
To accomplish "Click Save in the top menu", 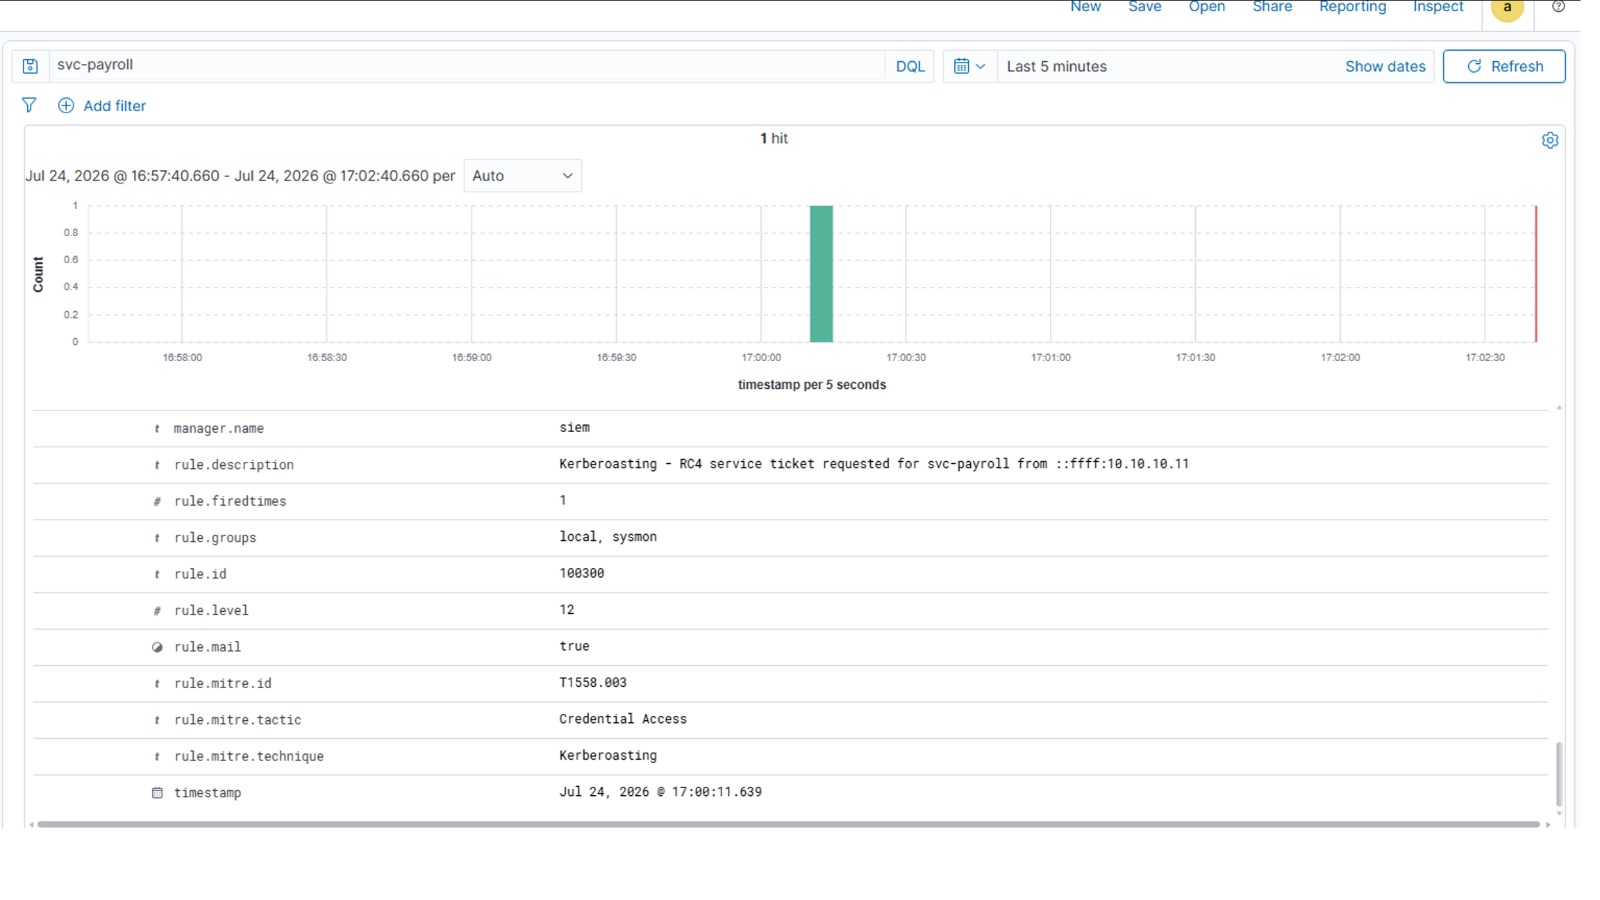I will coord(1145,7).
